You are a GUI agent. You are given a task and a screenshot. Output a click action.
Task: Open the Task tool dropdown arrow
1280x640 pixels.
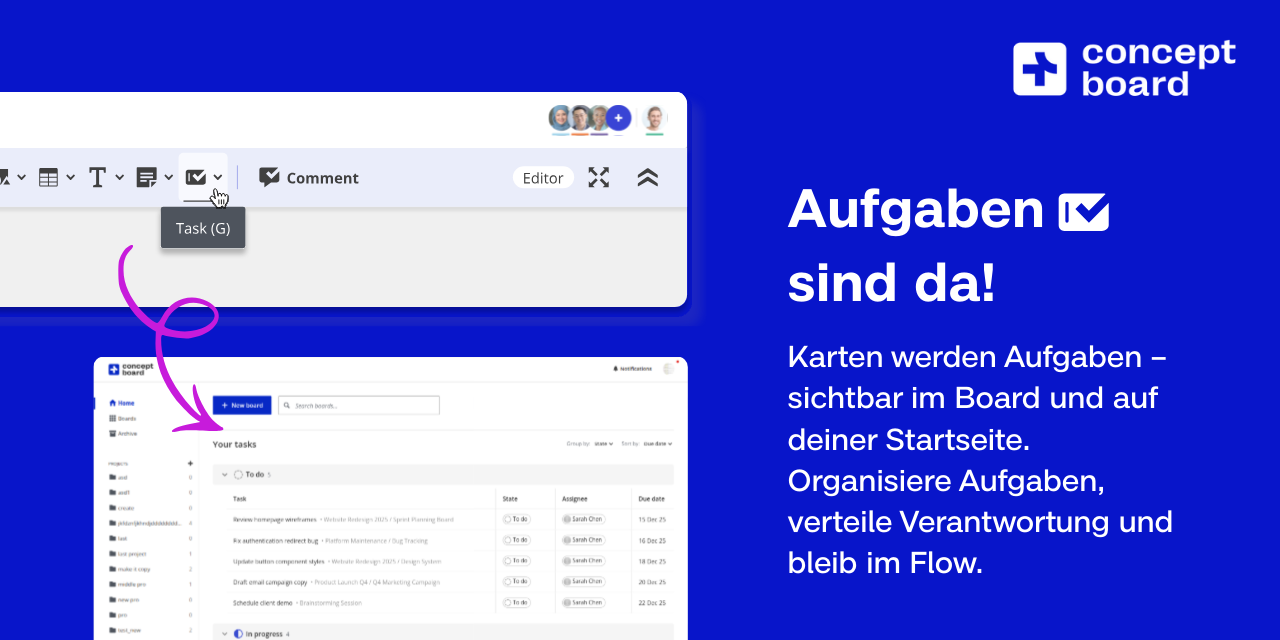[218, 175]
